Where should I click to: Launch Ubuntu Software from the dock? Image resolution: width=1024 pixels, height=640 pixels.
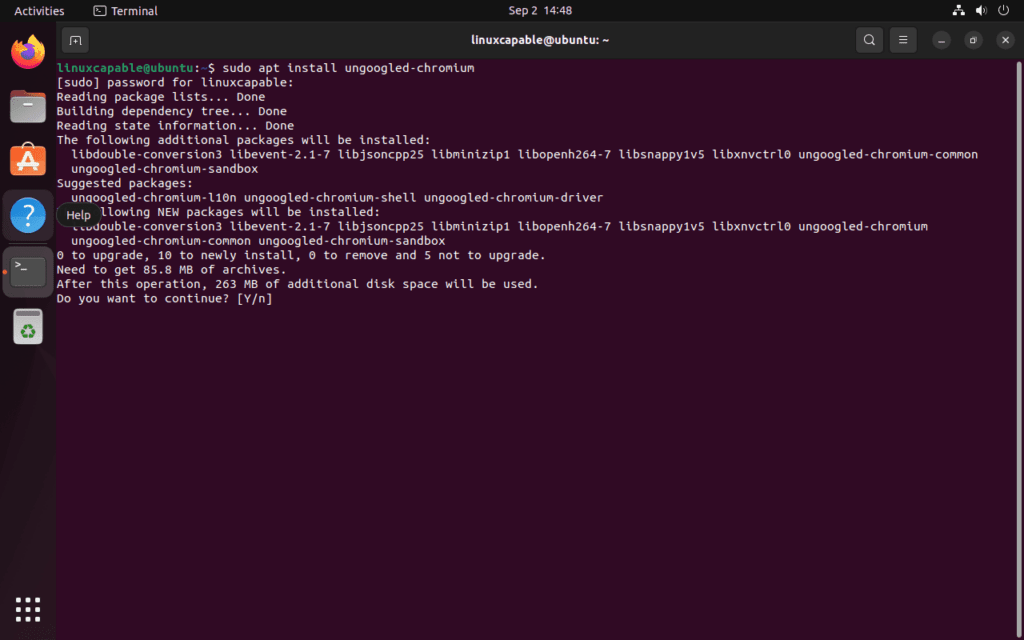point(27,160)
